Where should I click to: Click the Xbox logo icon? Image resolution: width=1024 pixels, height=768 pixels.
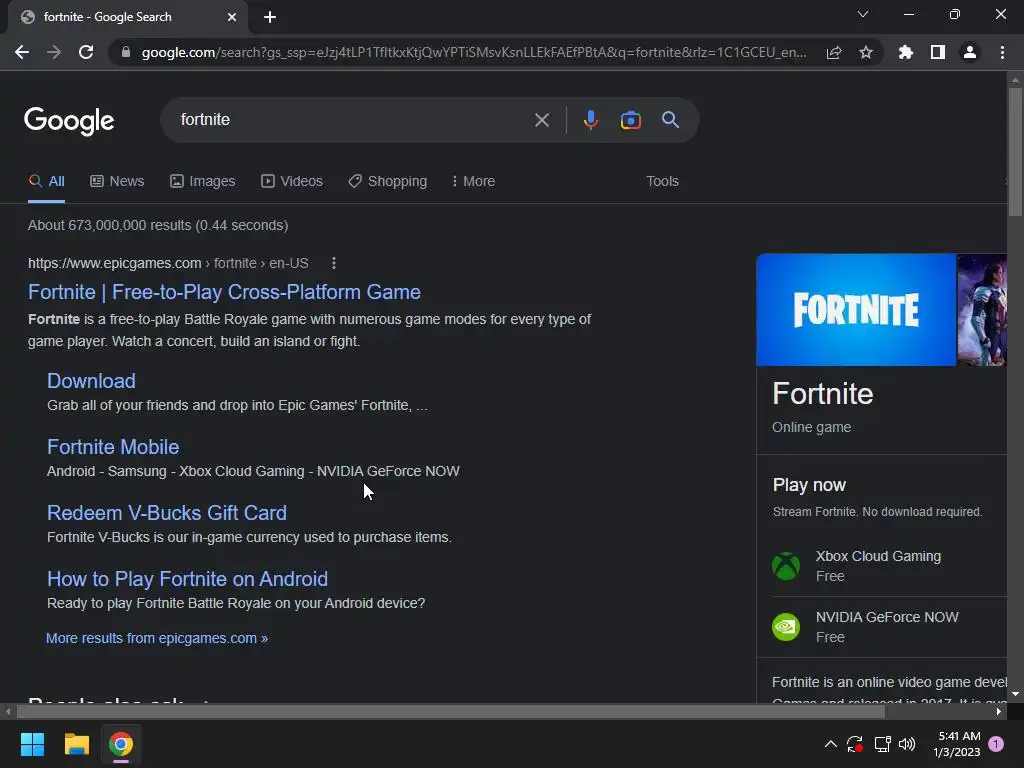(786, 566)
